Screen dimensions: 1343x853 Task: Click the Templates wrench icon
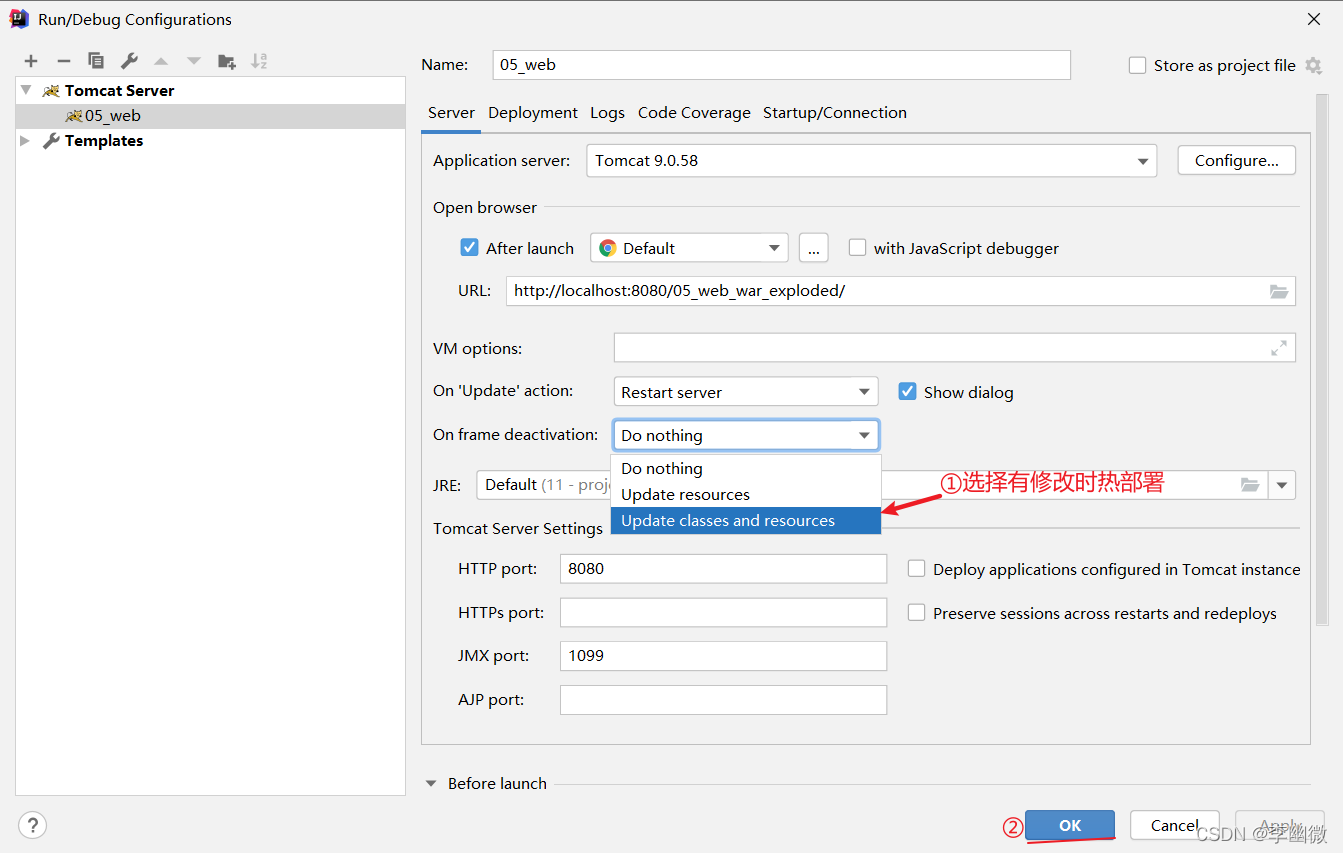pos(51,141)
